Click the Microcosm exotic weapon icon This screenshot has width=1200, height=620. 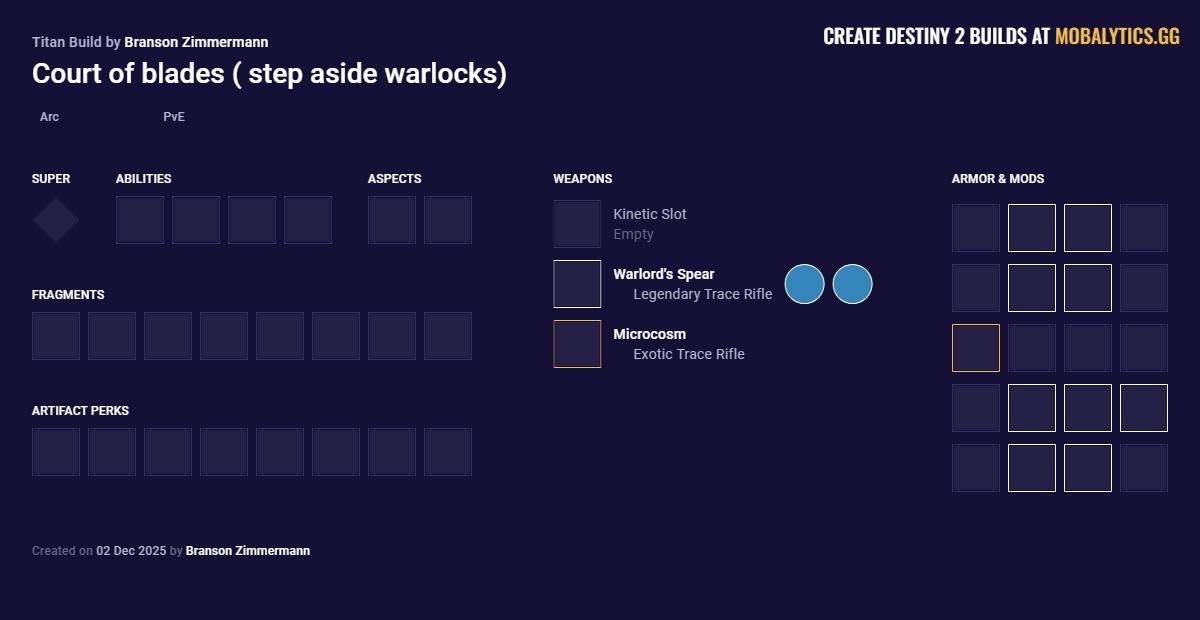pyautogui.click(x=577, y=344)
